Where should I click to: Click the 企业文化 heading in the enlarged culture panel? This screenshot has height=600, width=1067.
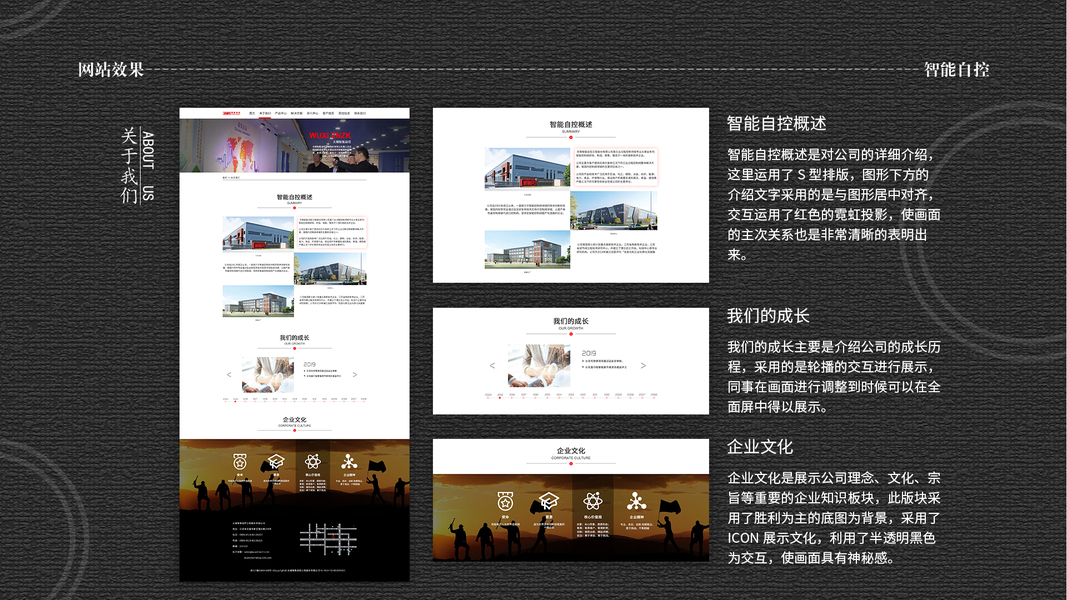tap(571, 450)
